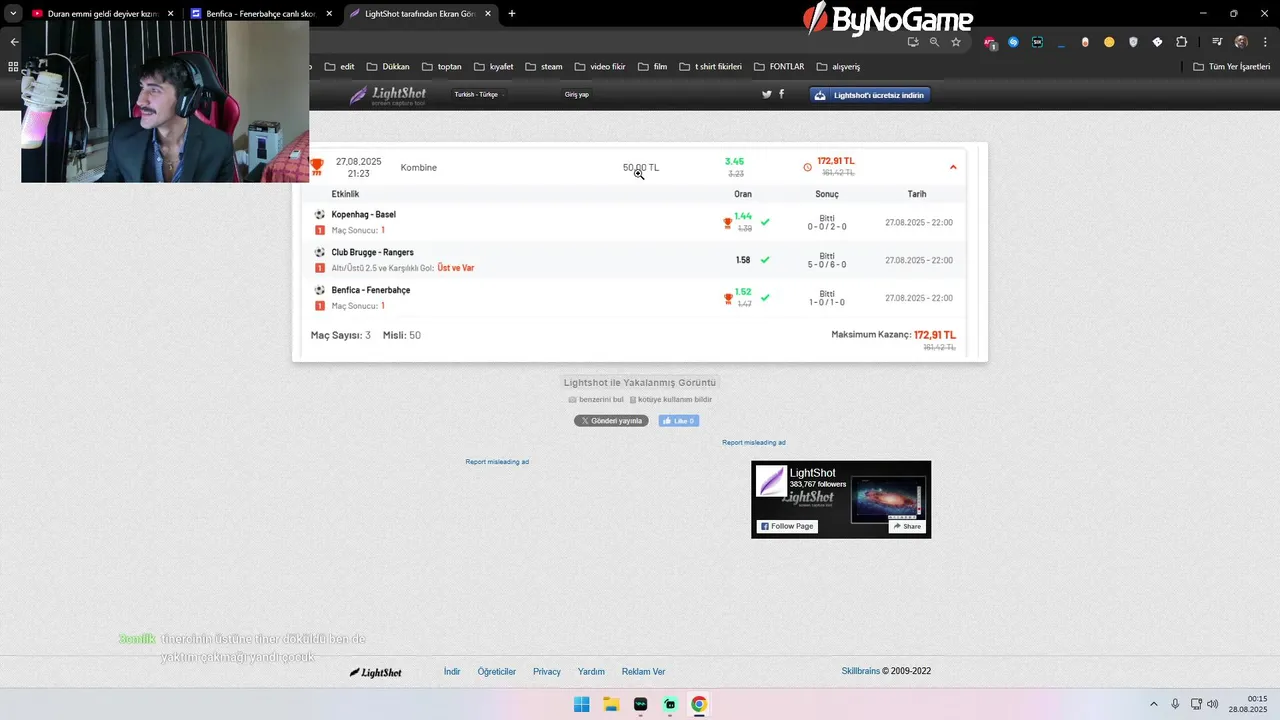
Task: Open a new browser tab
Action: 512,14
